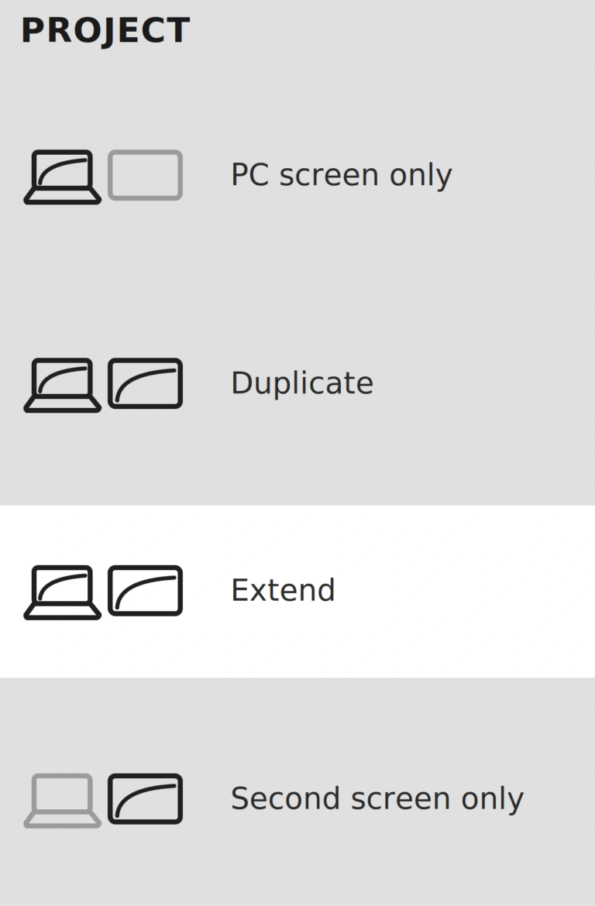Select the Extend text label
The width and height of the screenshot is (595, 906).
(283, 590)
